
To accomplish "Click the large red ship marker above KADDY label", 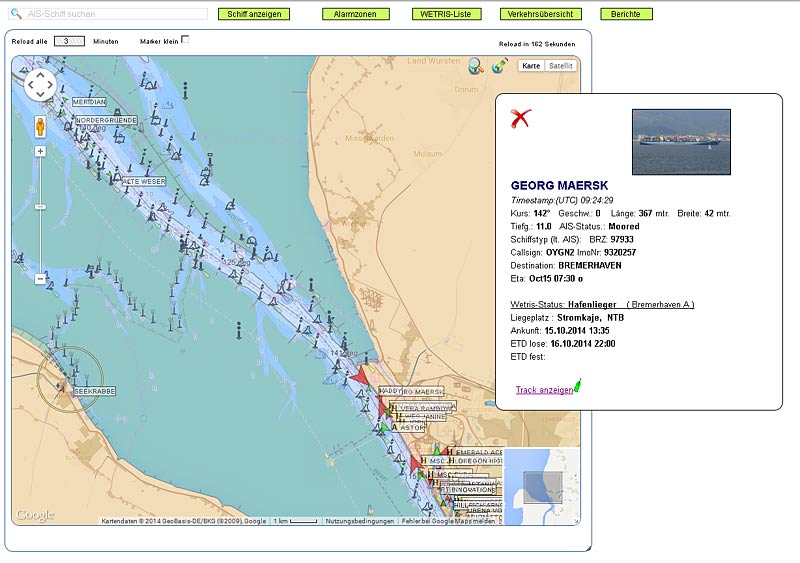I will [361, 377].
